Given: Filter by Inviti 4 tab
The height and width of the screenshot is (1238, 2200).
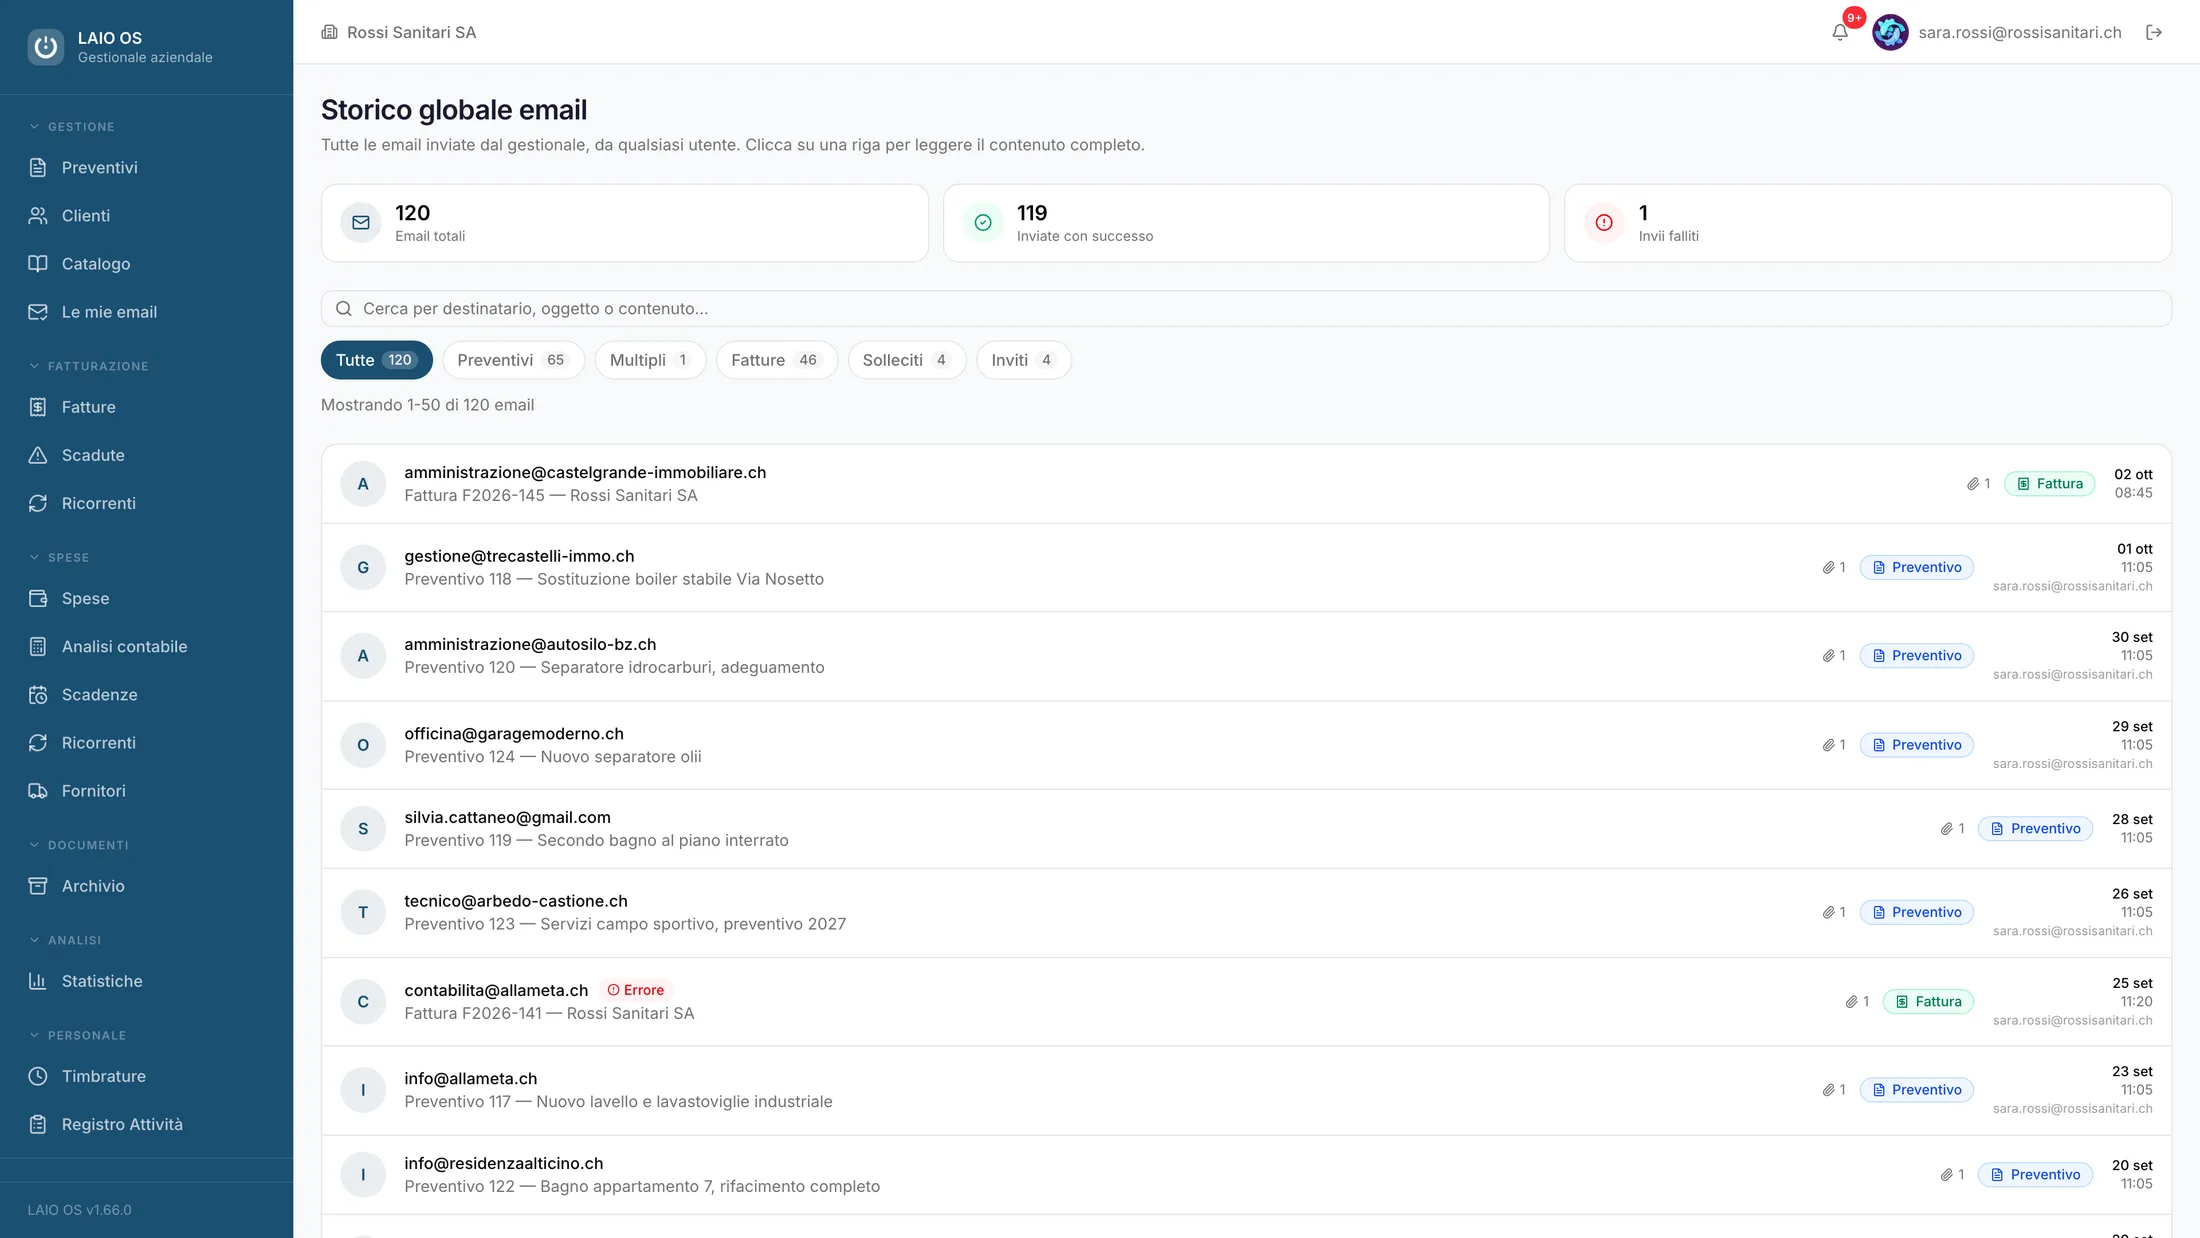Looking at the screenshot, I should [x=1023, y=360].
